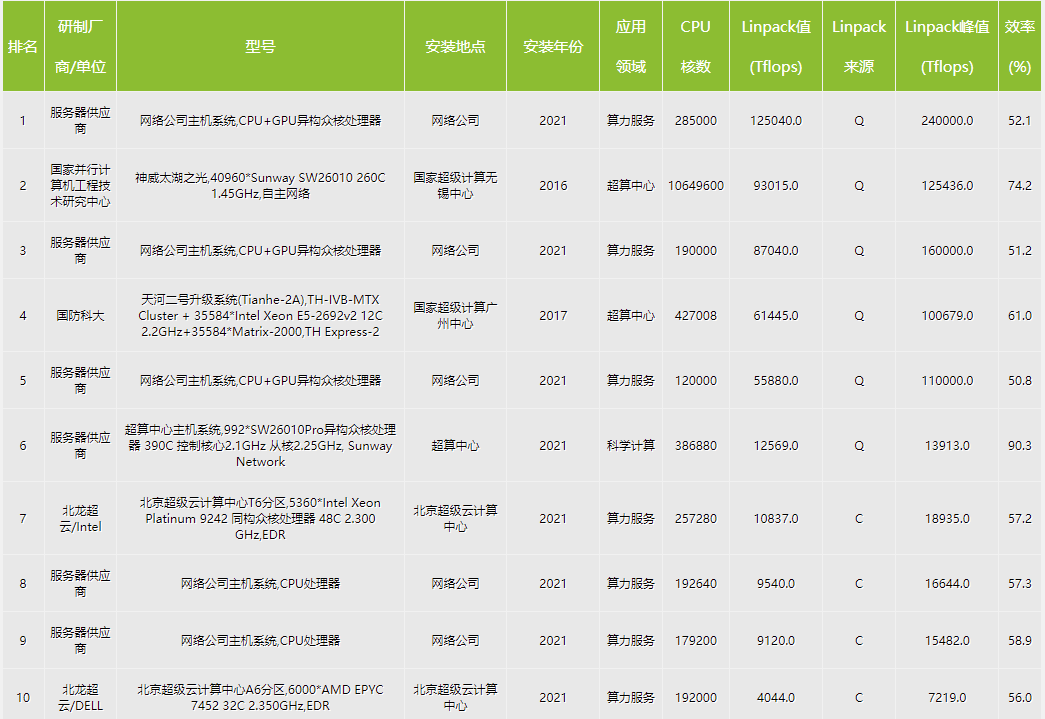Select the 效率(%) column header
The height and width of the screenshot is (719, 1045).
click(x=1019, y=47)
